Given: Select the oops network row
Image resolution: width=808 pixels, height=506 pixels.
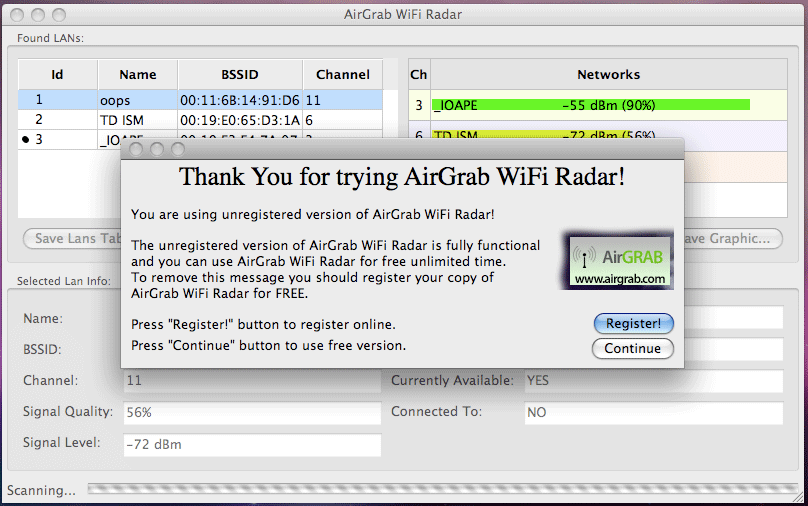Looking at the screenshot, I should pyautogui.click(x=200, y=100).
